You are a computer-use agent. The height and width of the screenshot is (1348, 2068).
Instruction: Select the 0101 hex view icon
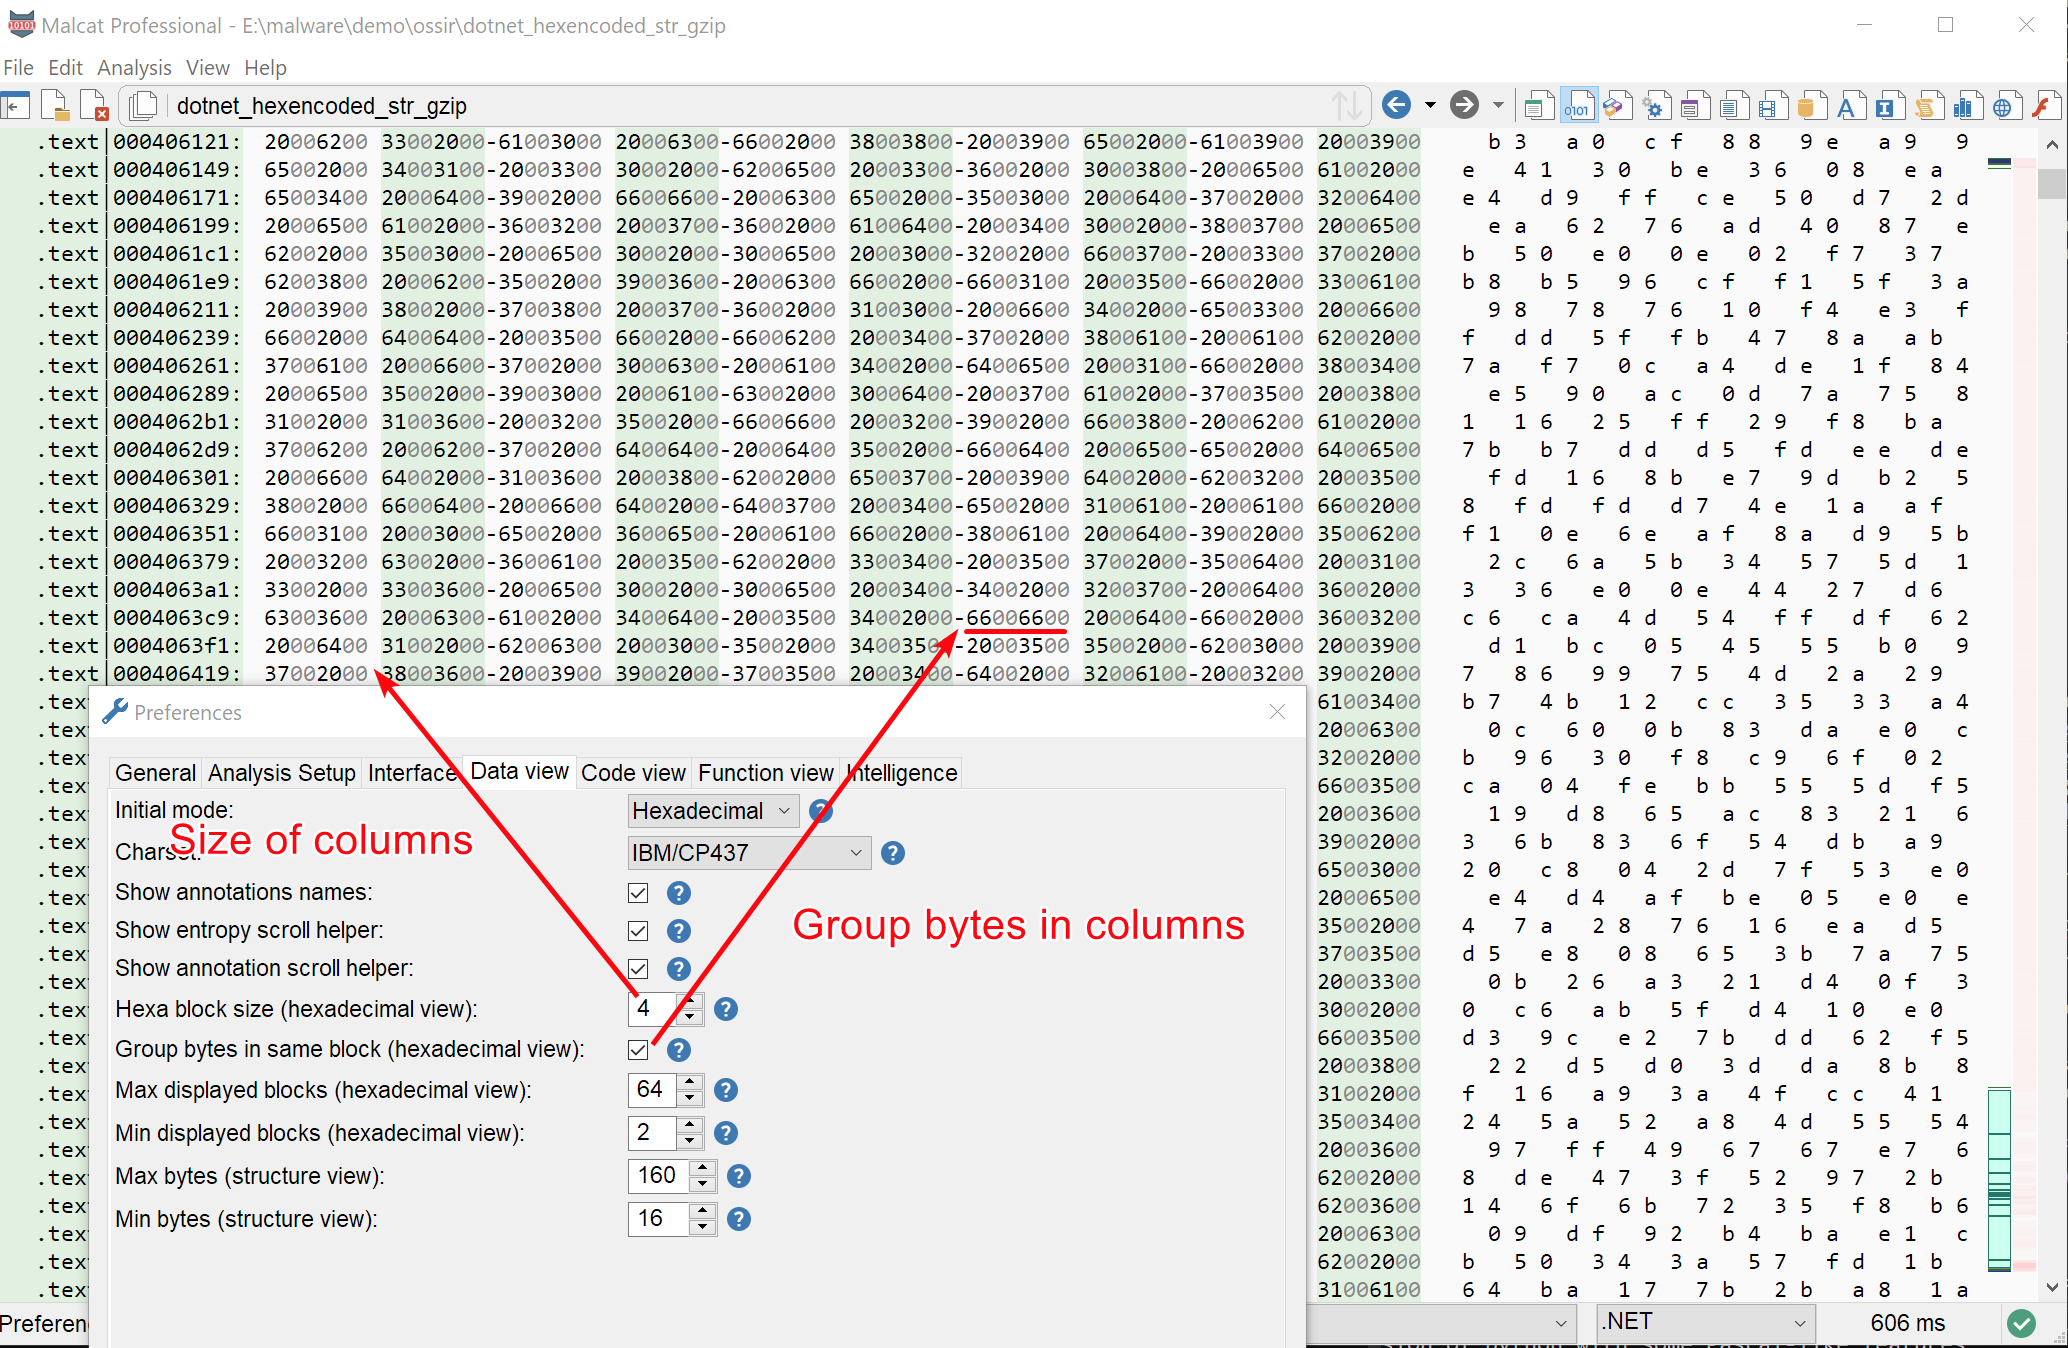click(1578, 105)
